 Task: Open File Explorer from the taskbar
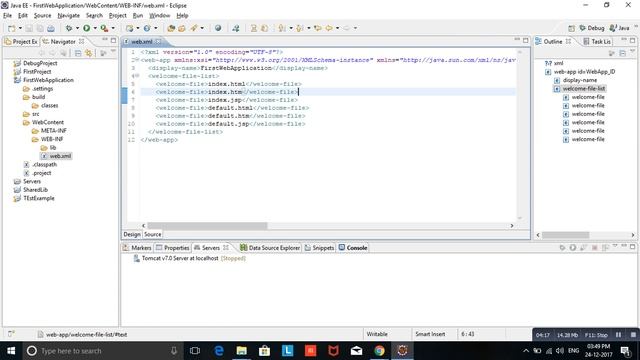click(x=242, y=351)
